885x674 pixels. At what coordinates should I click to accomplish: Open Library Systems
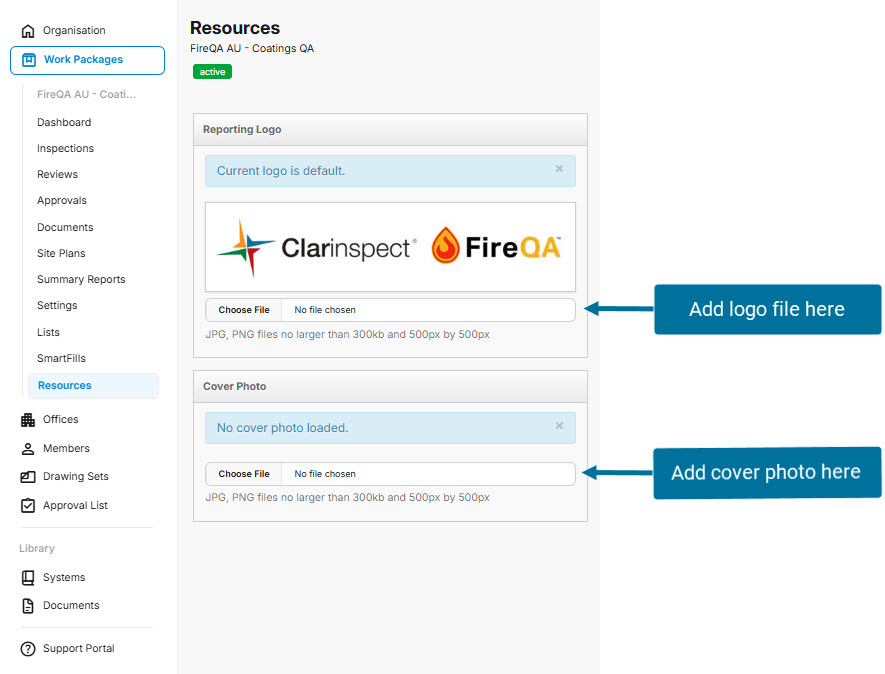[64, 577]
